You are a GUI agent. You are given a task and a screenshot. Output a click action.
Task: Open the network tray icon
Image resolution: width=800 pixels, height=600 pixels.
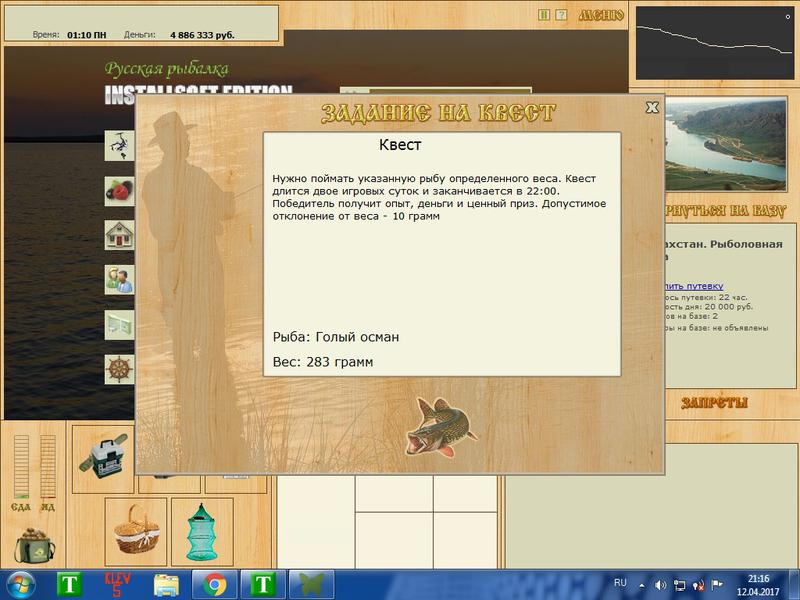click(680, 585)
